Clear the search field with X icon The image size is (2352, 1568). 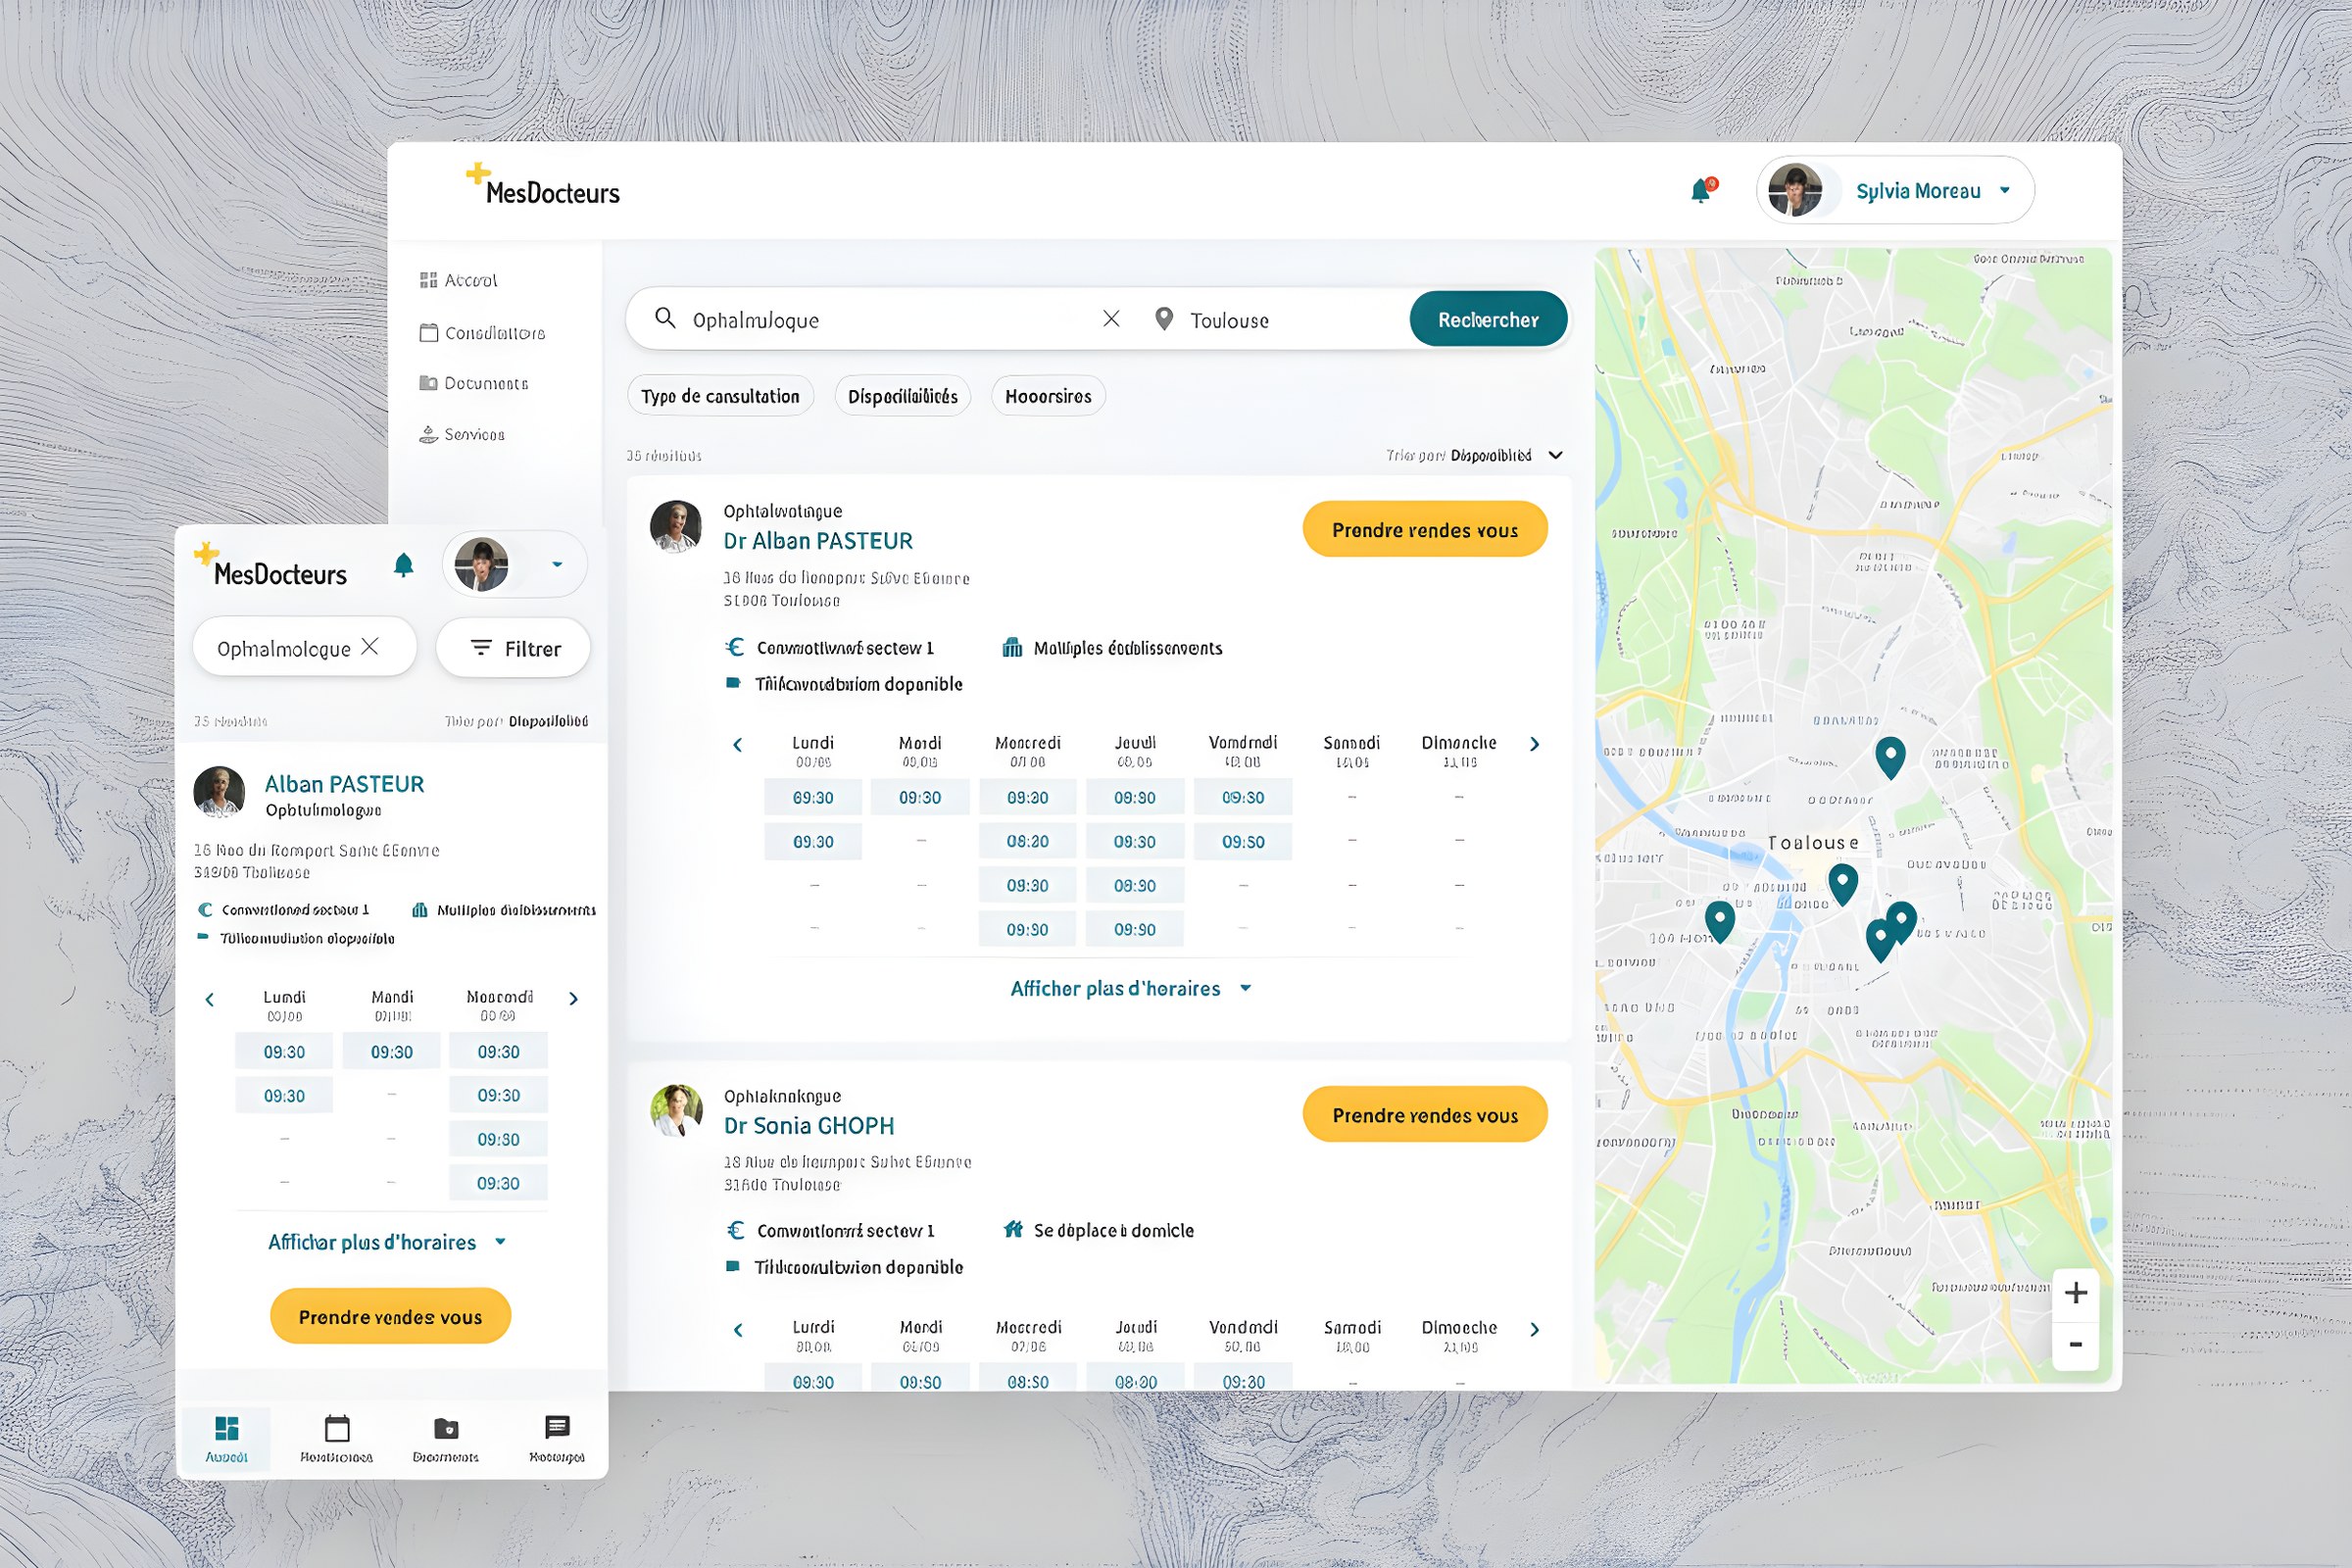click(x=1111, y=319)
